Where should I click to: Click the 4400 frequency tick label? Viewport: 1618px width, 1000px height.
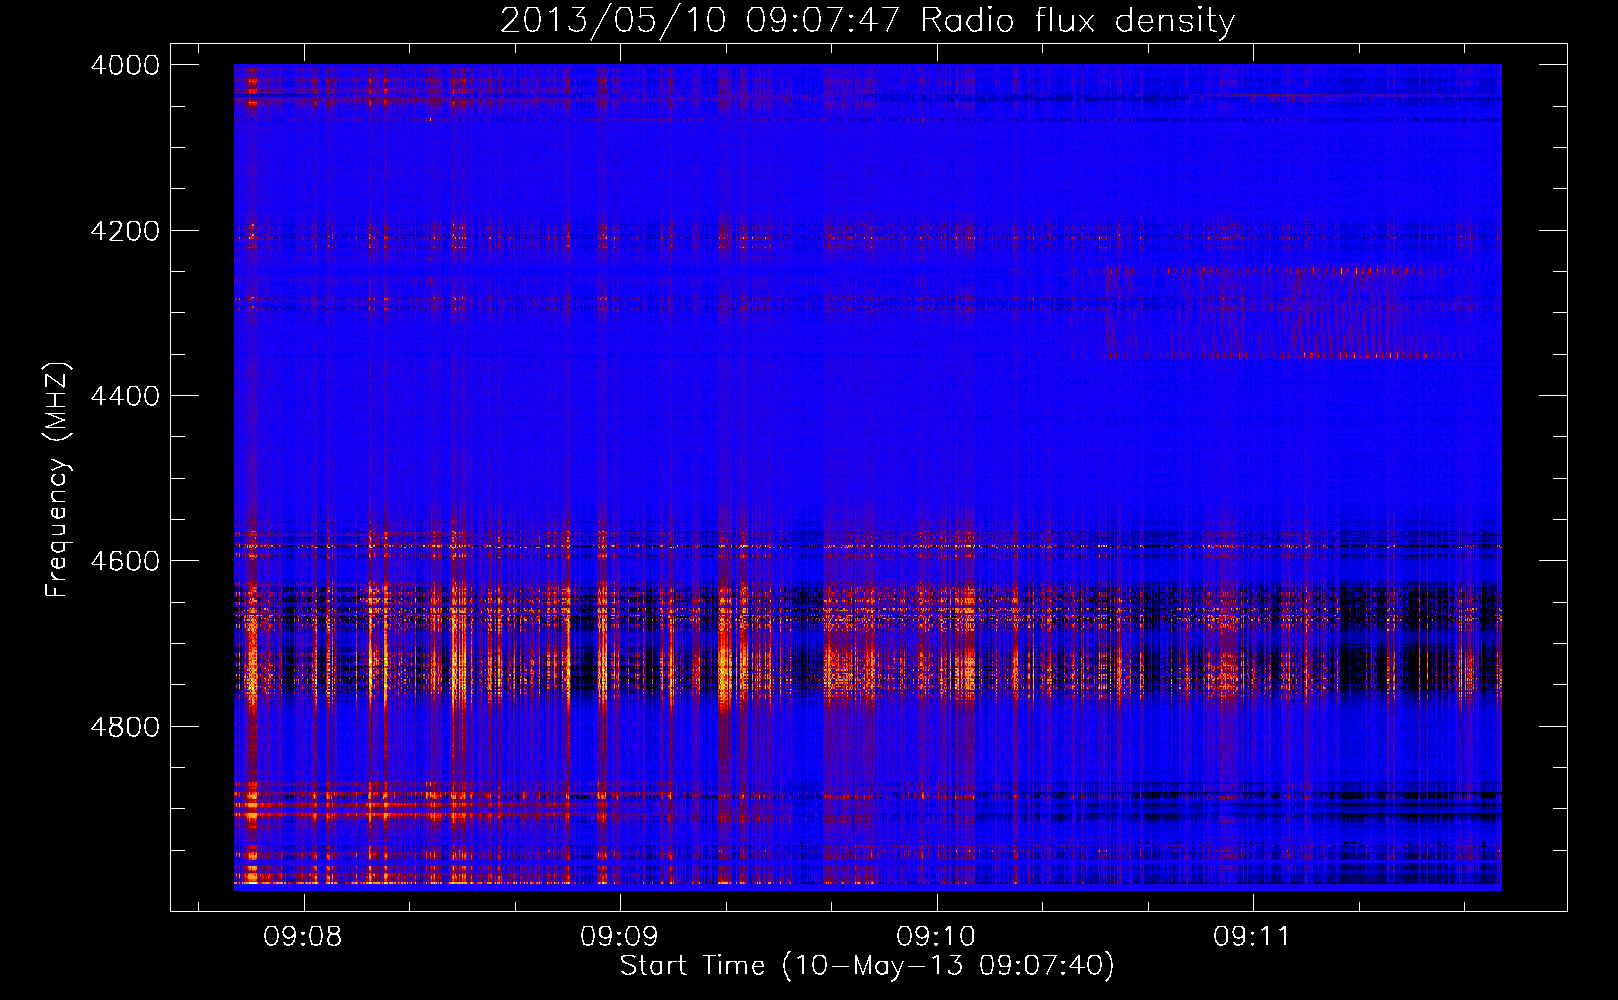tap(125, 396)
